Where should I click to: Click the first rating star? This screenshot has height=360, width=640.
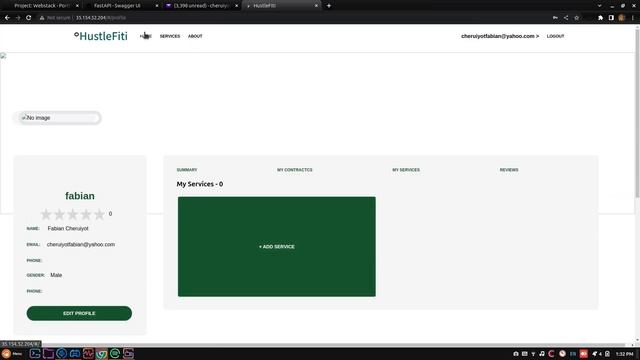(46, 214)
